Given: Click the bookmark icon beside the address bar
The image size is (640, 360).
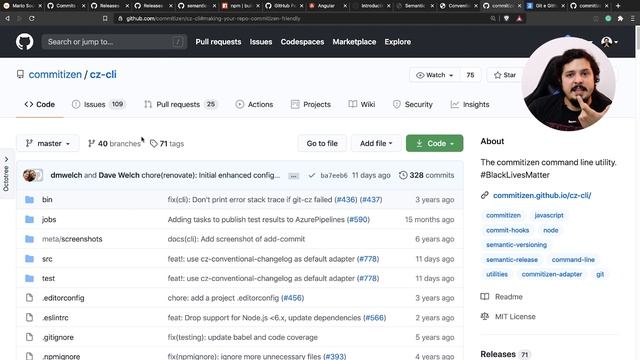Looking at the screenshot, I should point(105,18).
